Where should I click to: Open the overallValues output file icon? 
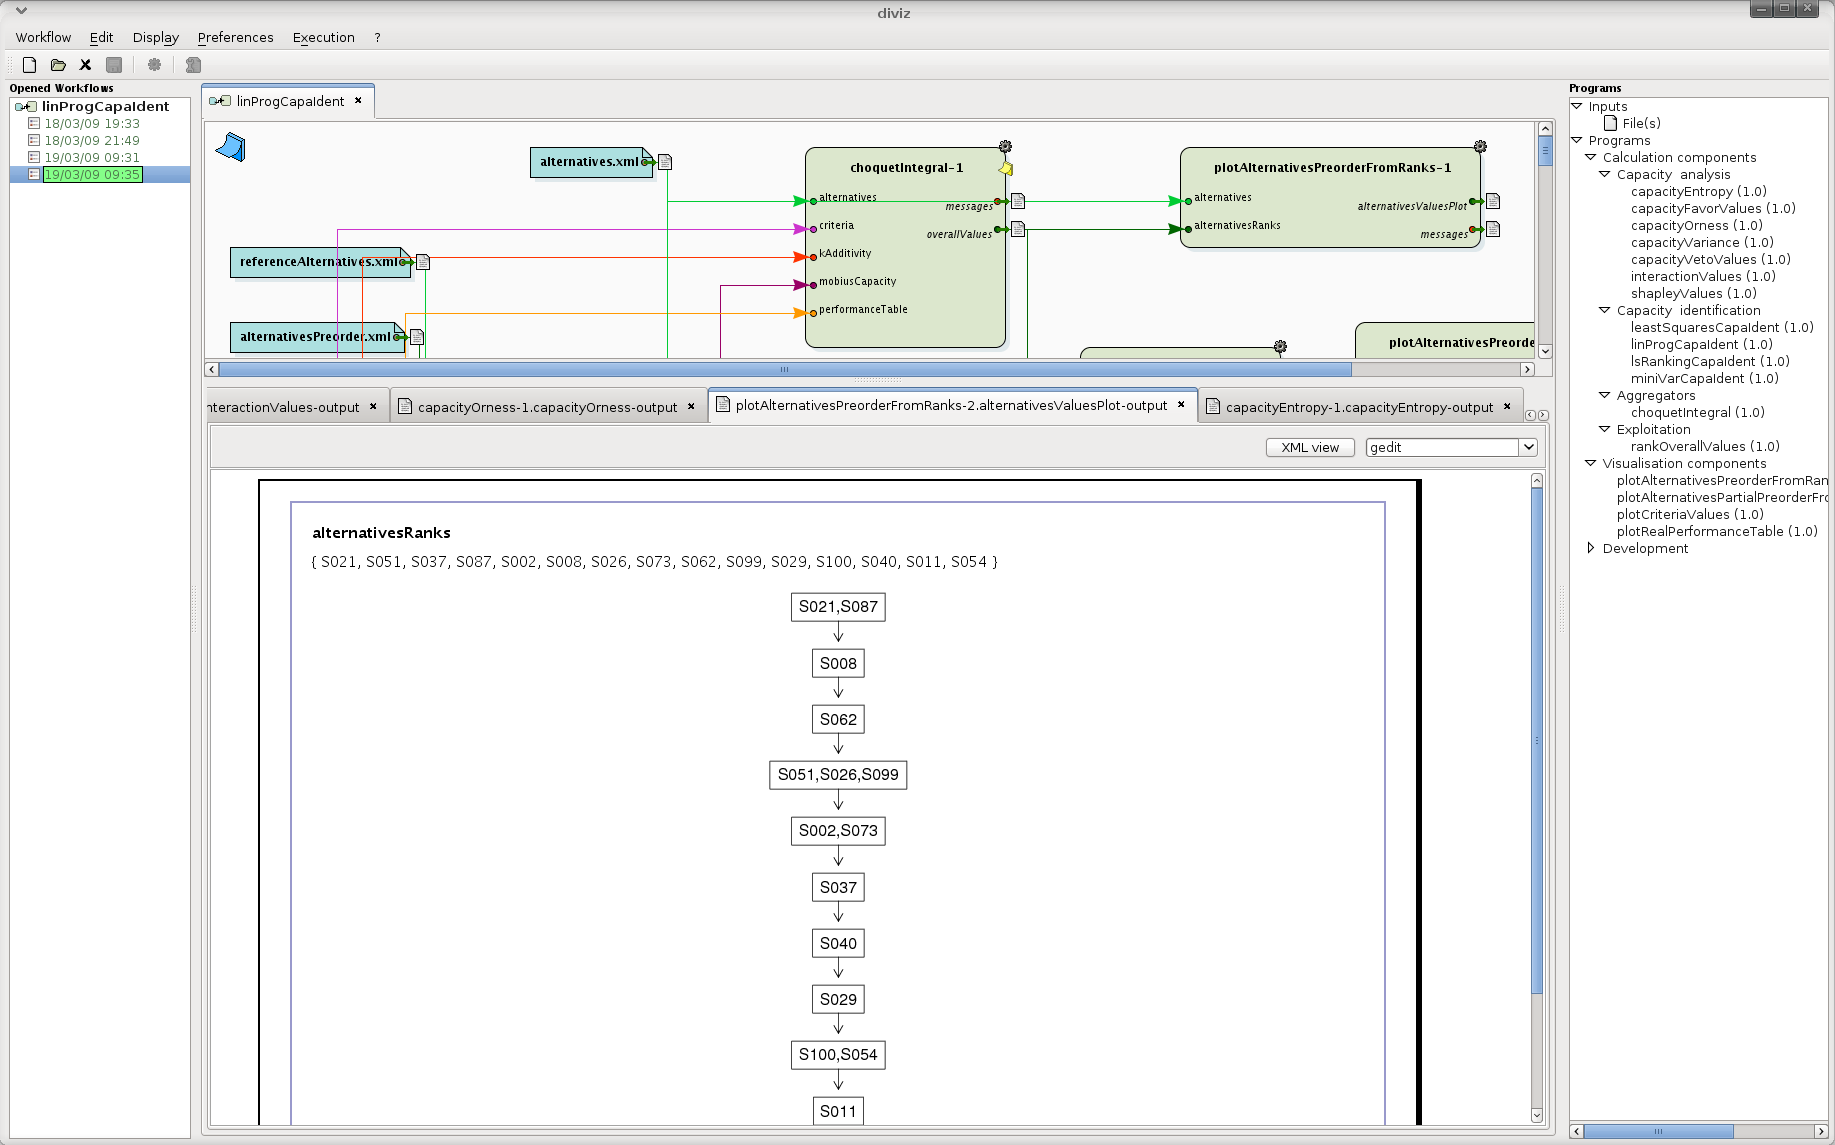click(x=1018, y=229)
